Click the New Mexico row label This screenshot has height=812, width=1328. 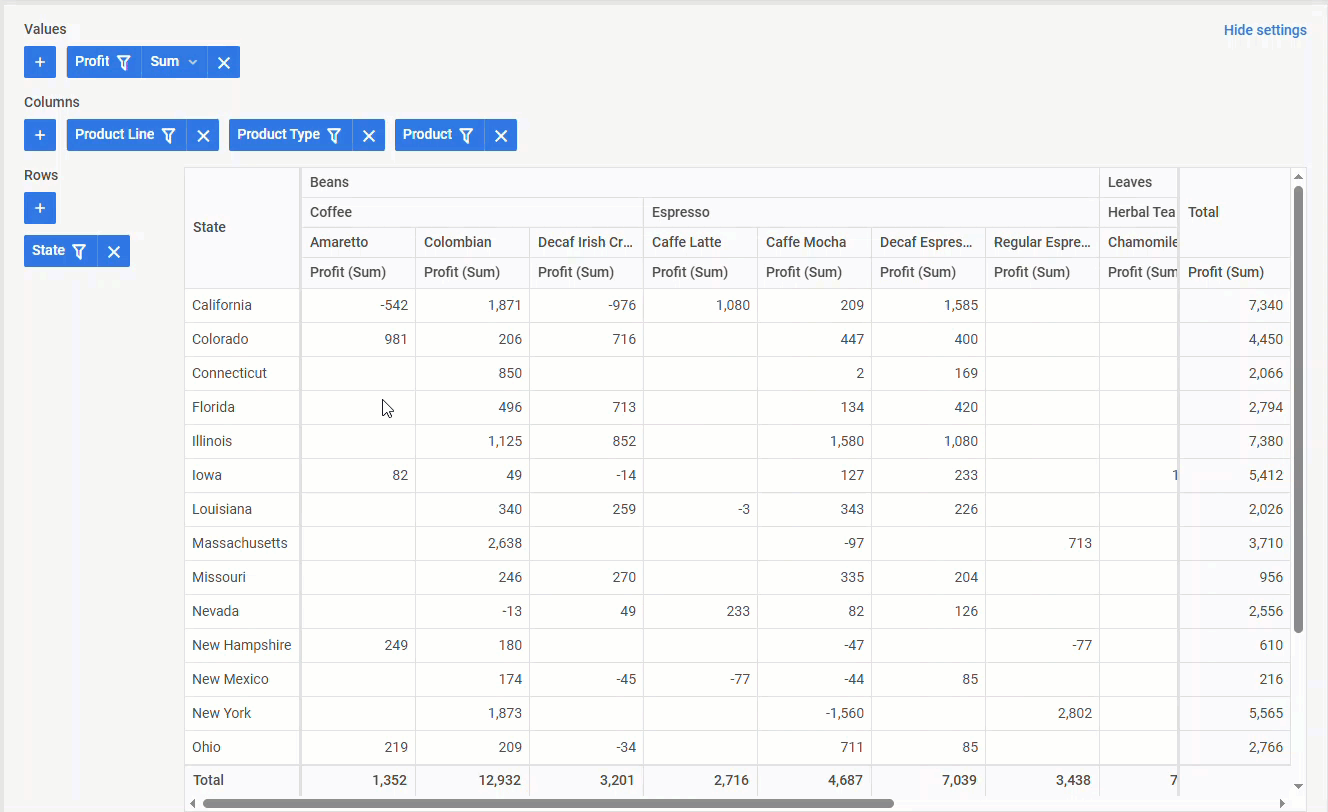(242, 680)
